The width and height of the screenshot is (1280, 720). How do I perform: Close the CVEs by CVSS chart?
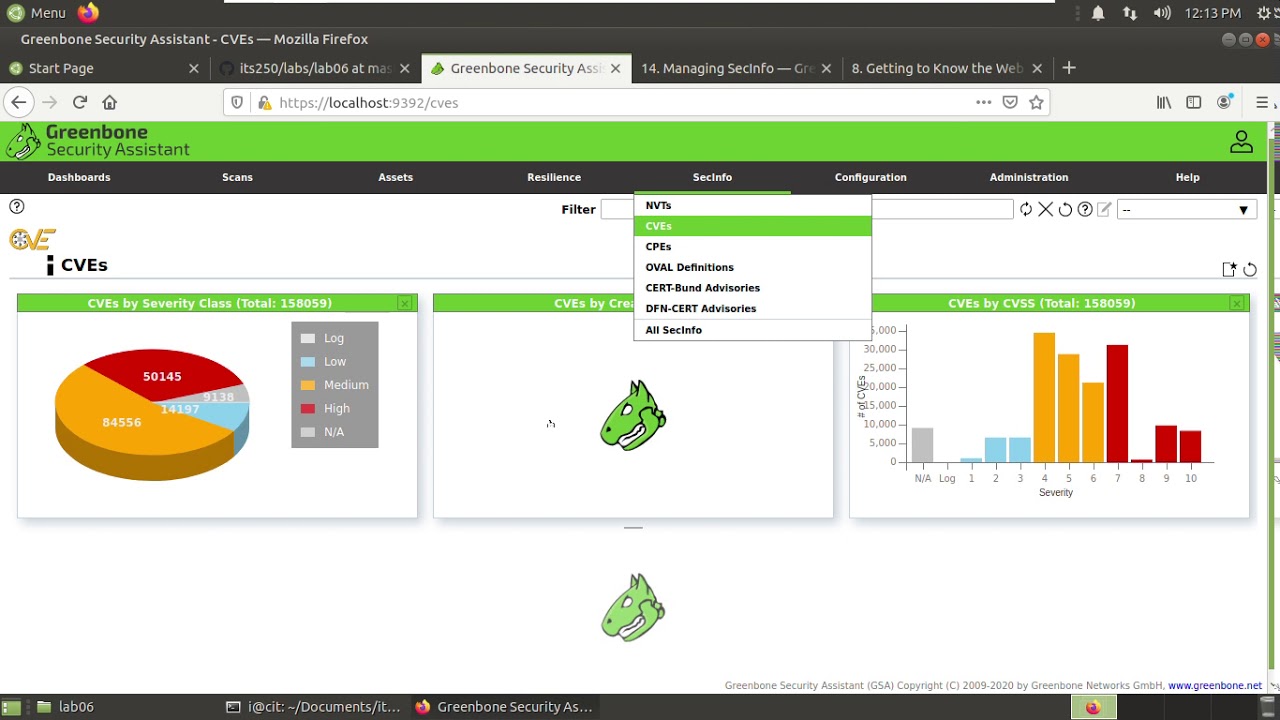1237,303
